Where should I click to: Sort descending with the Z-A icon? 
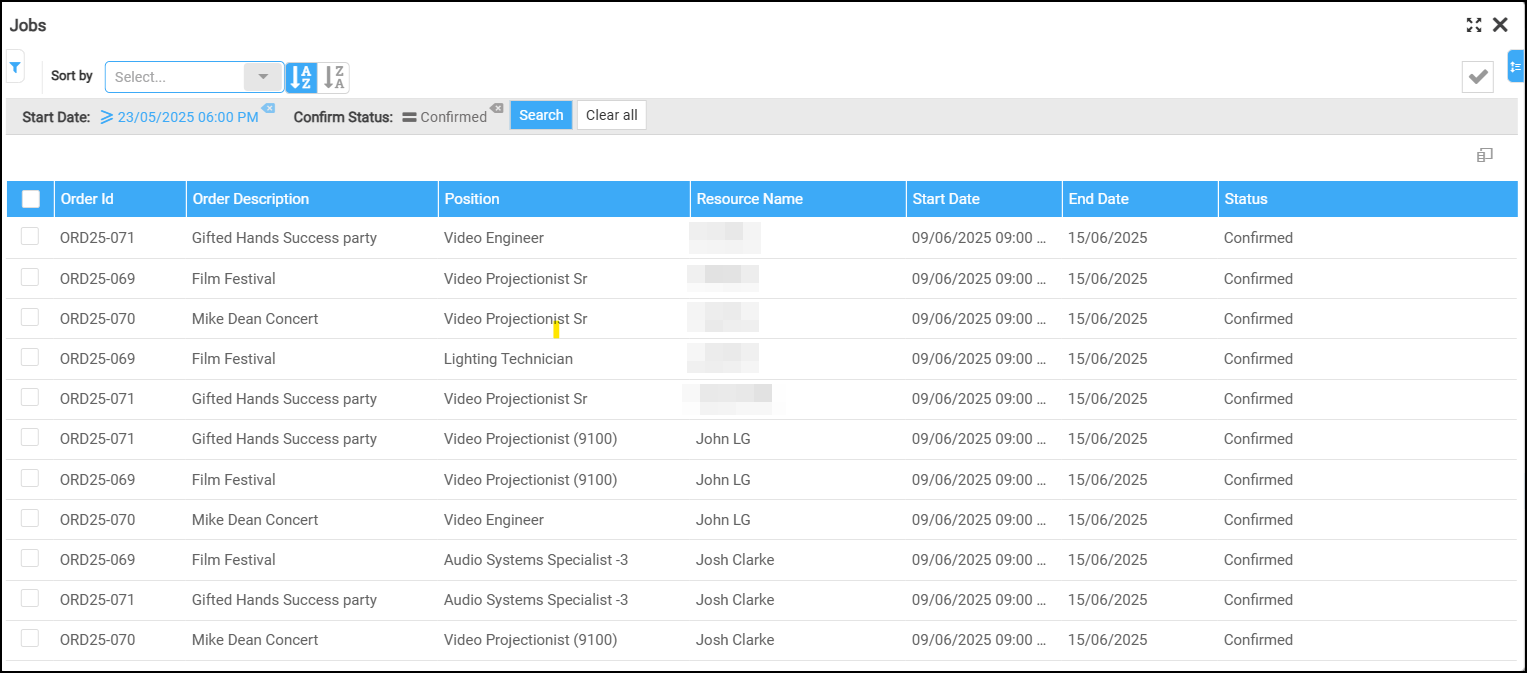tap(335, 77)
